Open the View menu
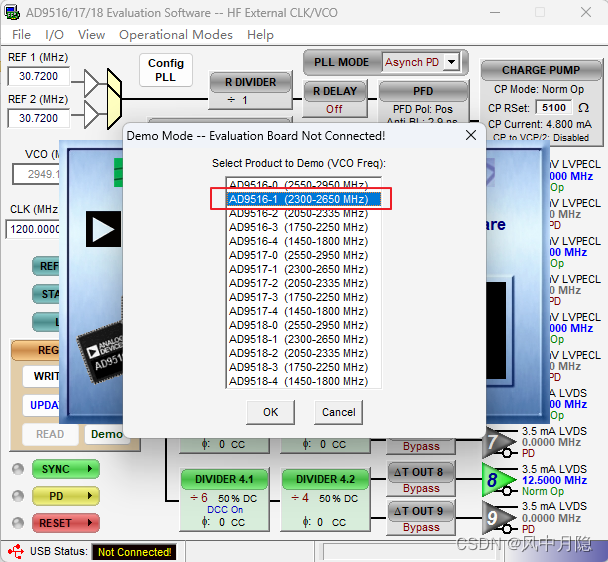 click(92, 35)
